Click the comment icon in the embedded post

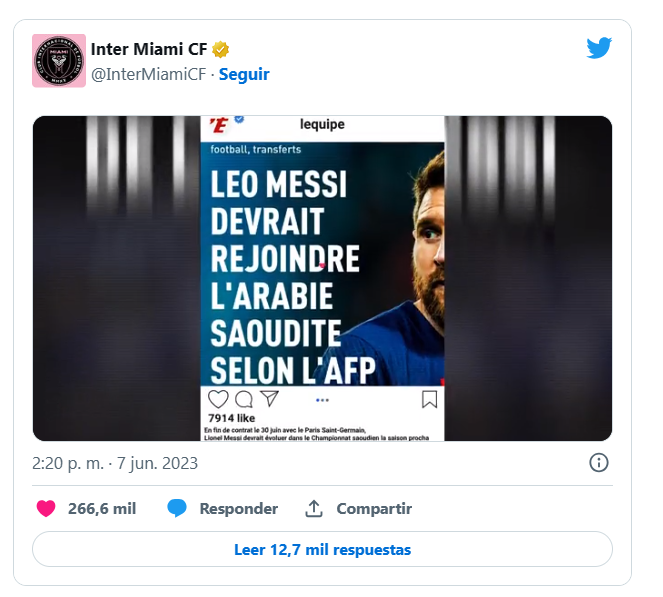point(243,399)
